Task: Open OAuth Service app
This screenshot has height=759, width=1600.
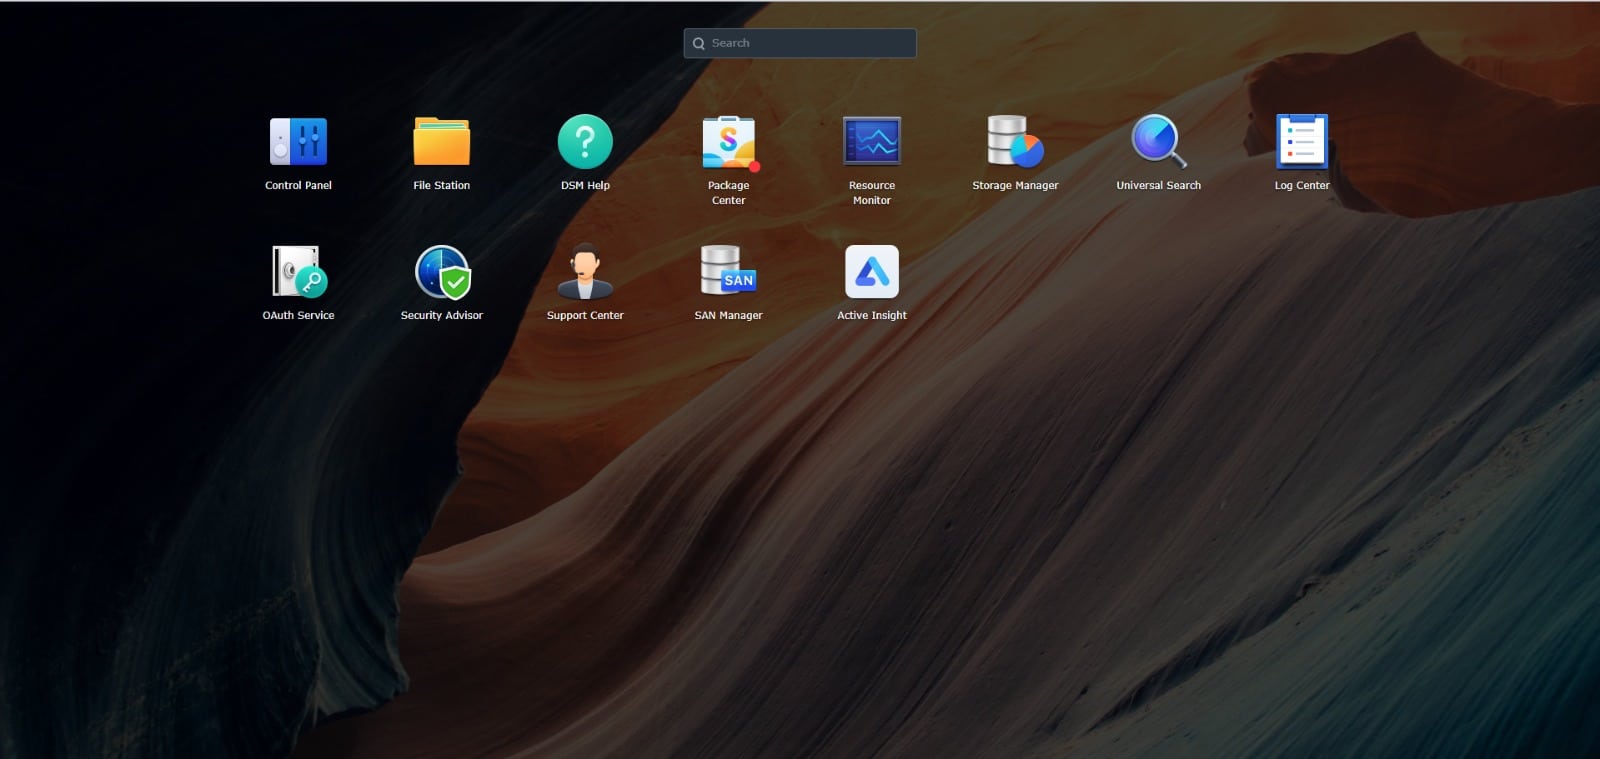Action: (x=298, y=272)
